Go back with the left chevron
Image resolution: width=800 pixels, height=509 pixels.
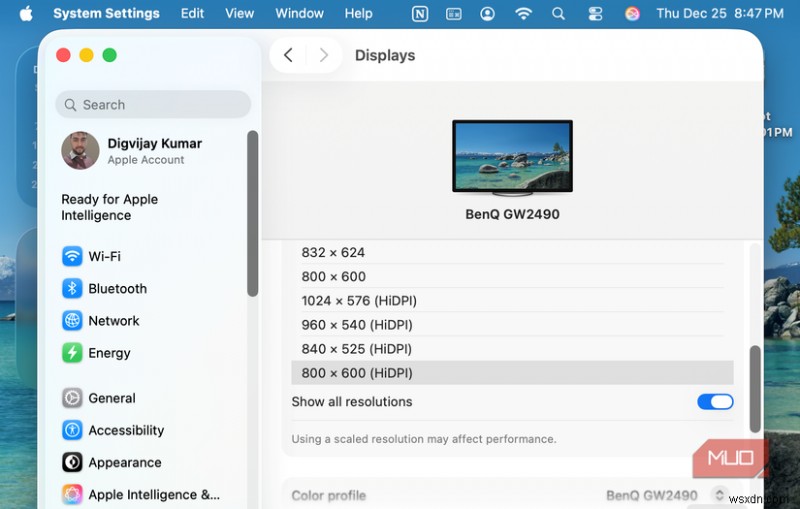click(288, 55)
